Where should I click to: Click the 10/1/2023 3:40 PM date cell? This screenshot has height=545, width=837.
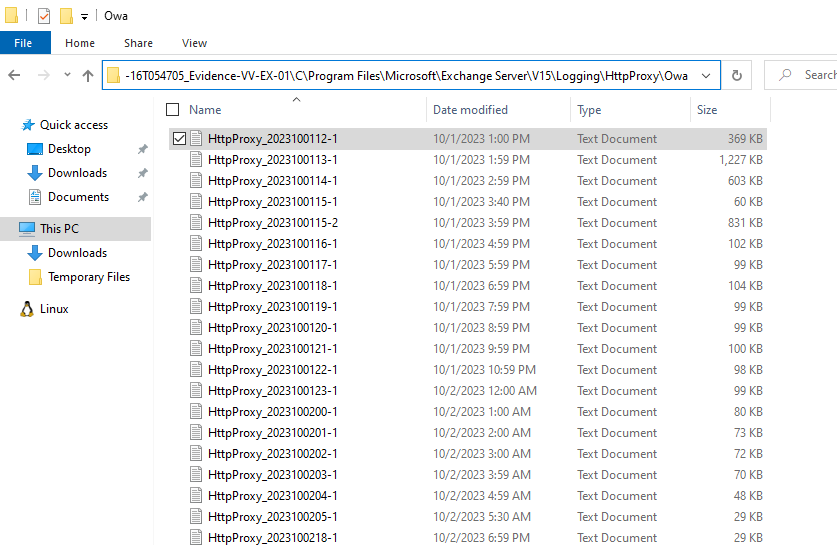coord(481,202)
